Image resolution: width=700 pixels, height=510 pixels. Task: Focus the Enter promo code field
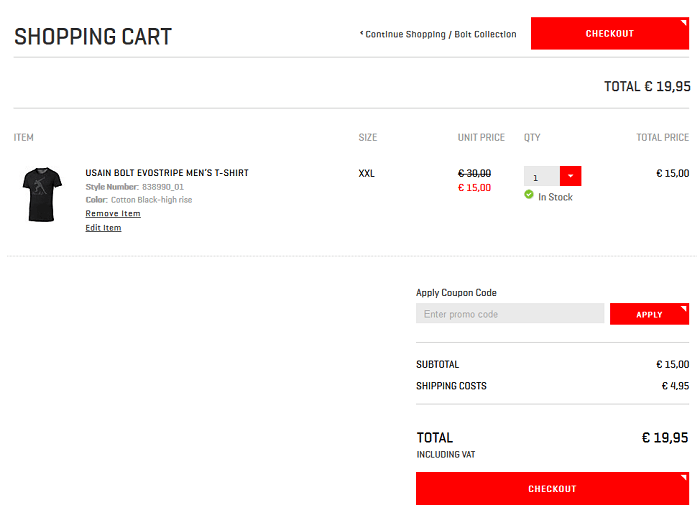coord(509,314)
